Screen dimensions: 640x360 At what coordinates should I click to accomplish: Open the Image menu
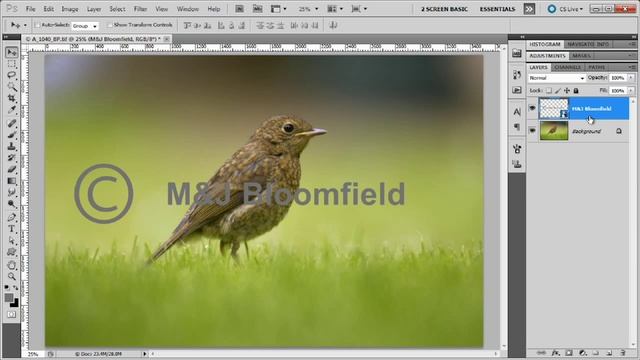(70, 9)
